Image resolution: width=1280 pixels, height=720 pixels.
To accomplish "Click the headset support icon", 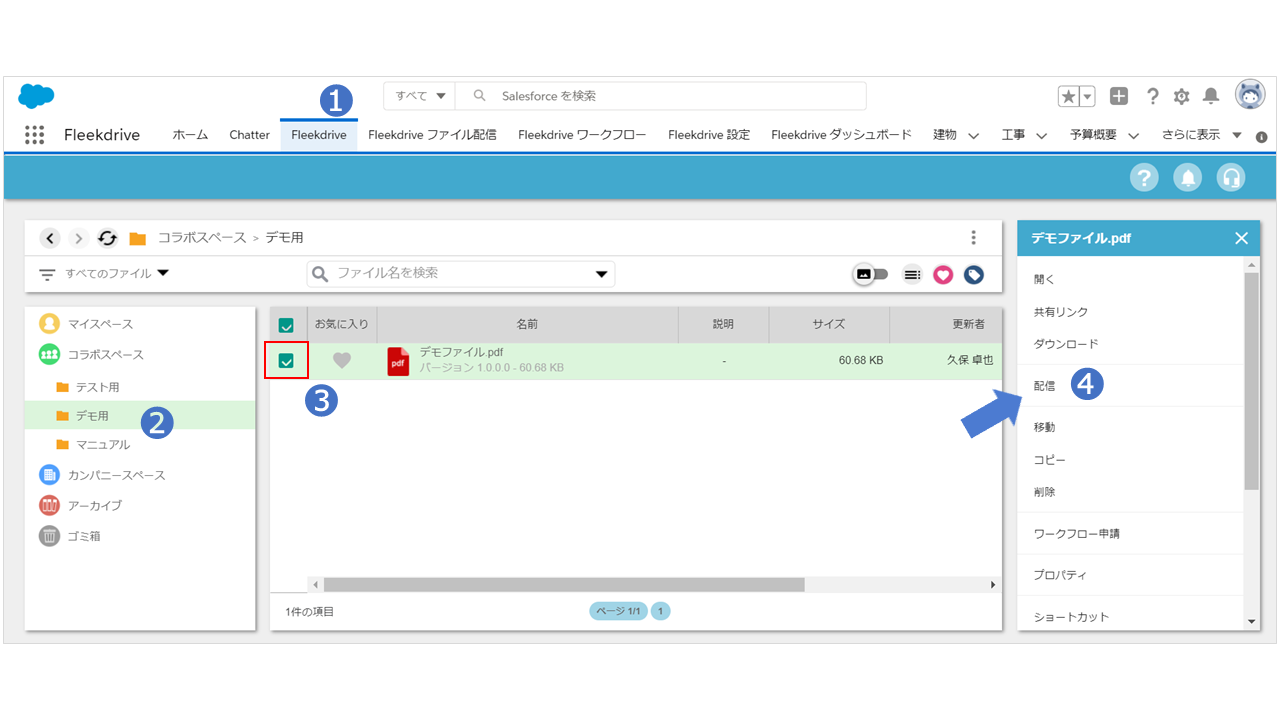I will 1231,177.
